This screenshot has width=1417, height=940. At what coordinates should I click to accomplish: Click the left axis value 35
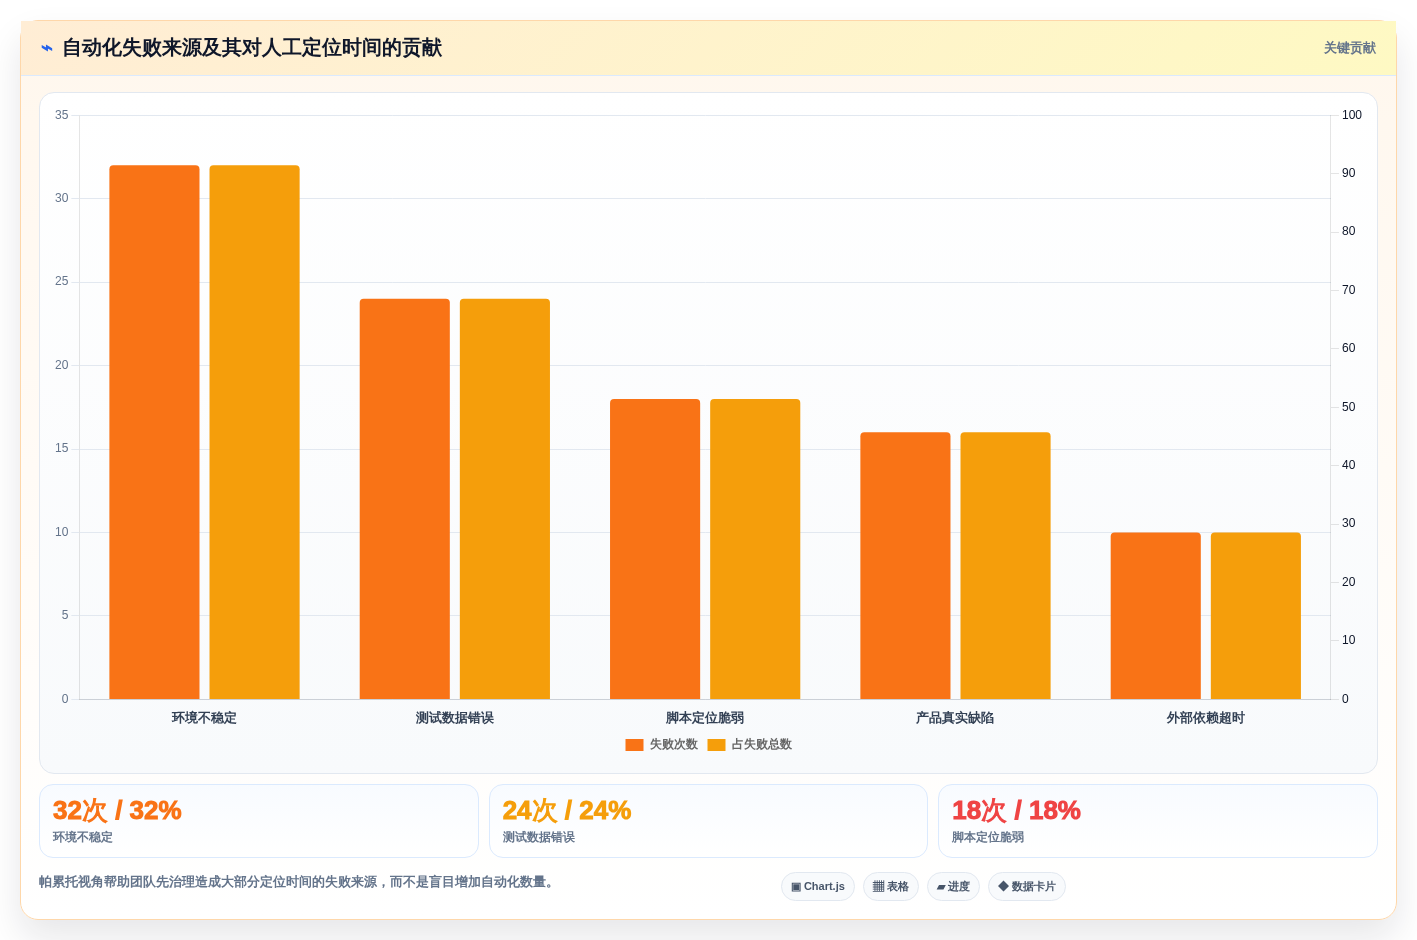pos(62,115)
